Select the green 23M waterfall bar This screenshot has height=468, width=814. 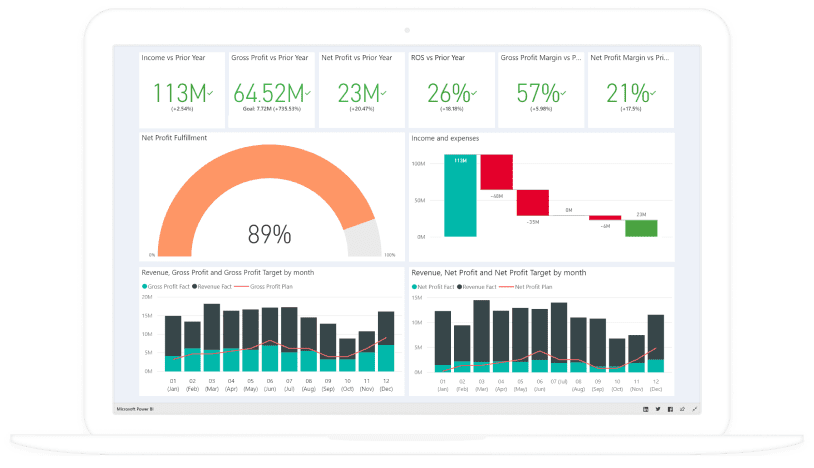click(641, 228)
